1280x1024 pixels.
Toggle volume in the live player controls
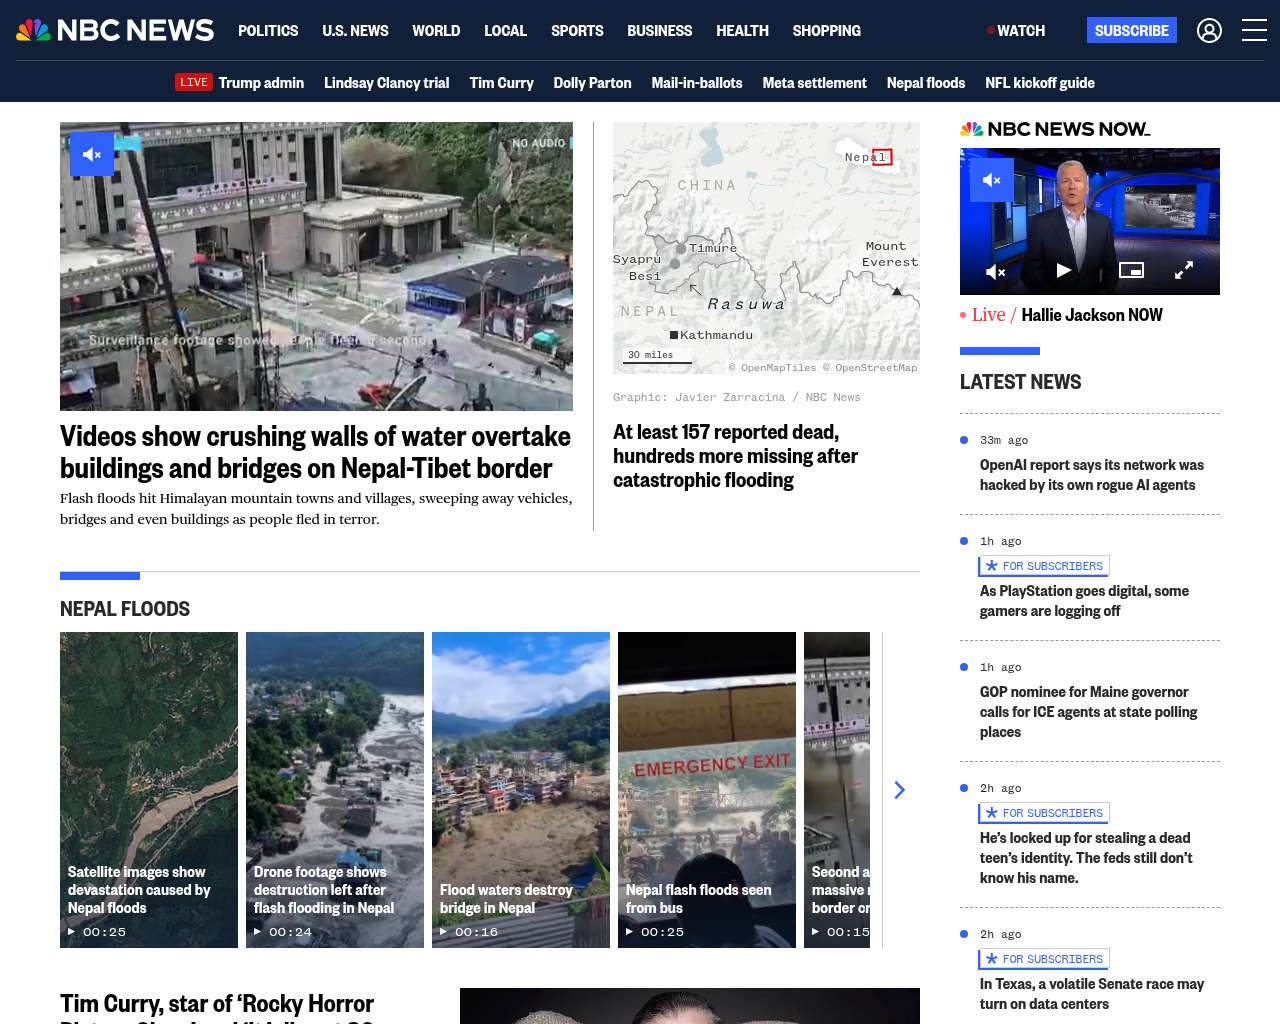(996, 271)
